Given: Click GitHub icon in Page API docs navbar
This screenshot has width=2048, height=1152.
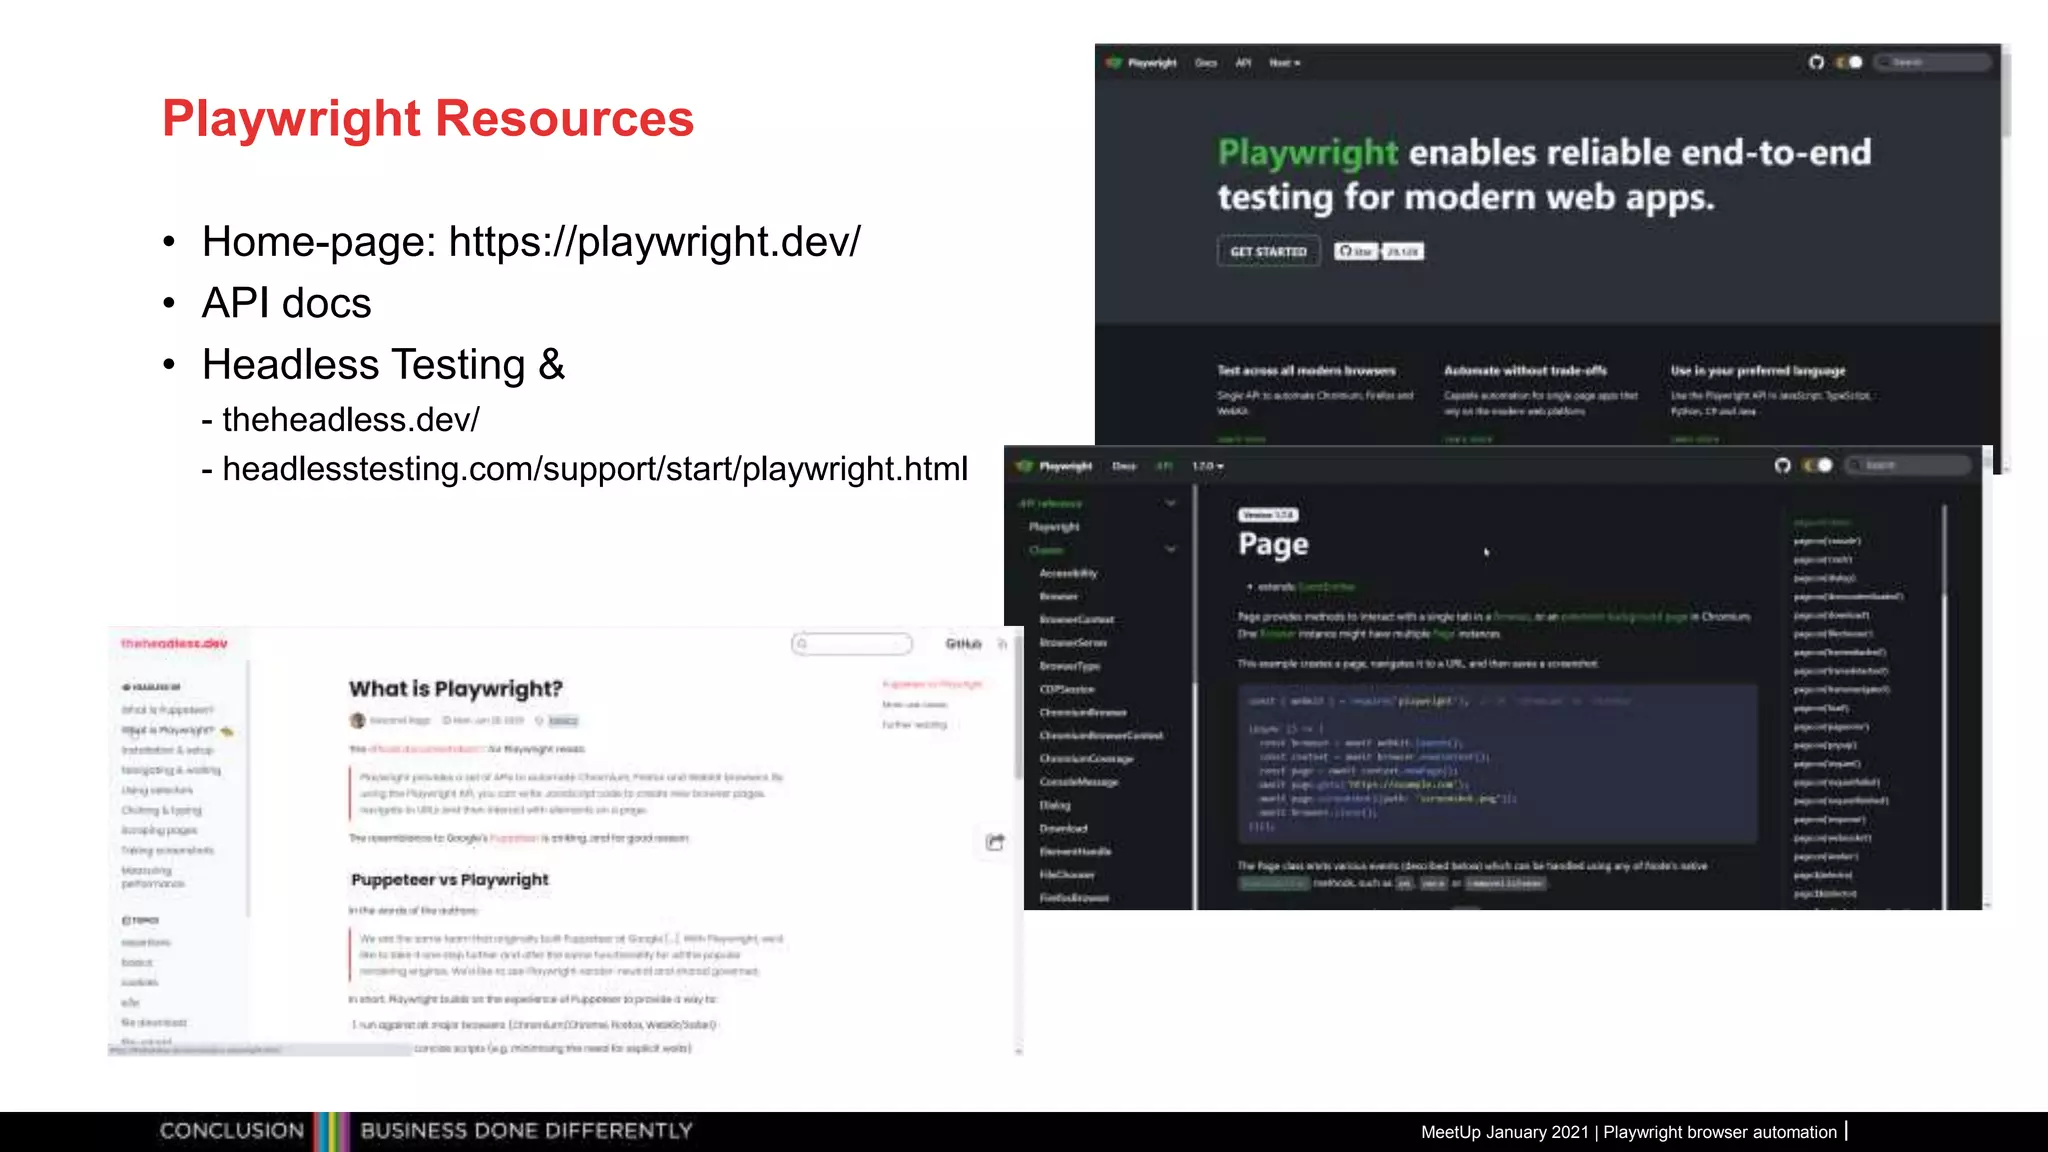Looking at the screenshot, I should click(x=1782, y=465).
